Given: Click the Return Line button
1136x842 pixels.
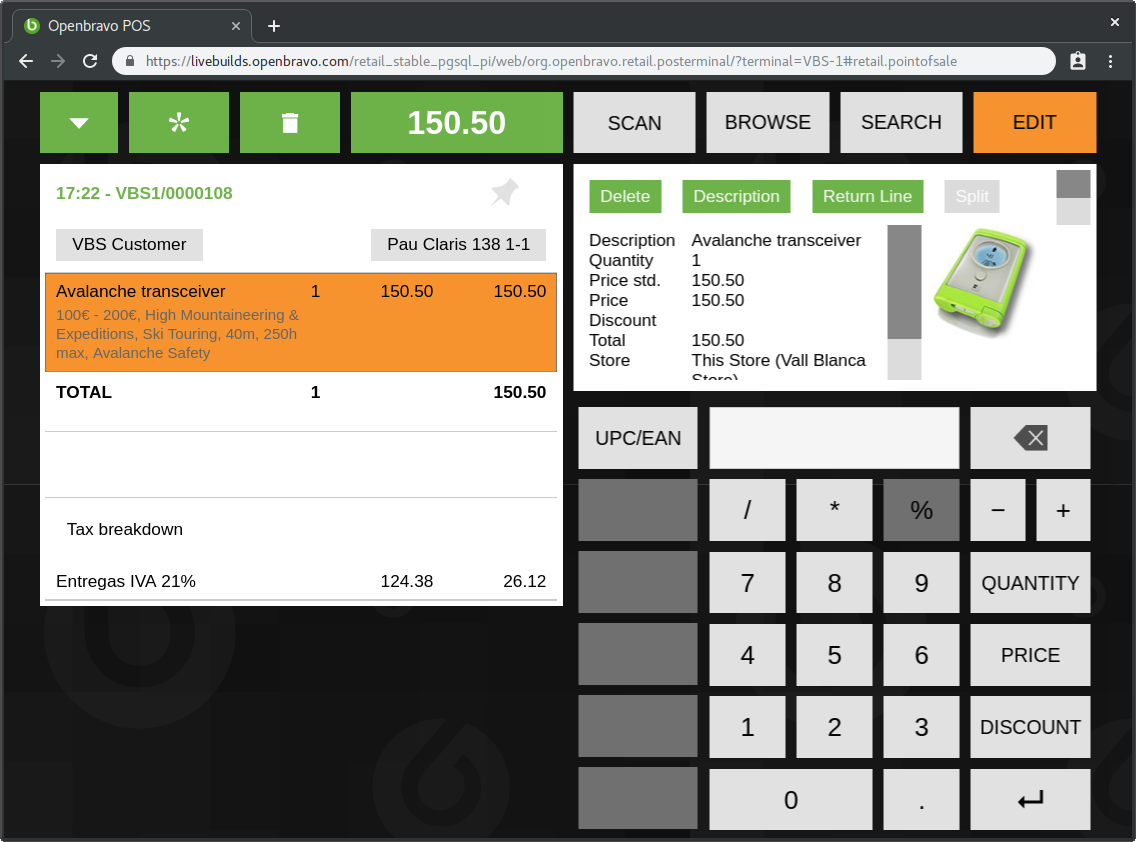Looking at the screenshot, I should point(867,196).
